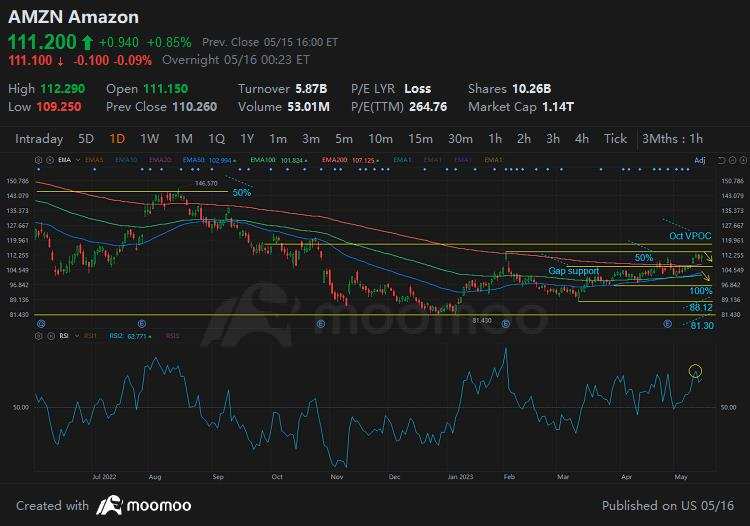Expand the EMA indicator dropdown arrow

pos(77,160)
